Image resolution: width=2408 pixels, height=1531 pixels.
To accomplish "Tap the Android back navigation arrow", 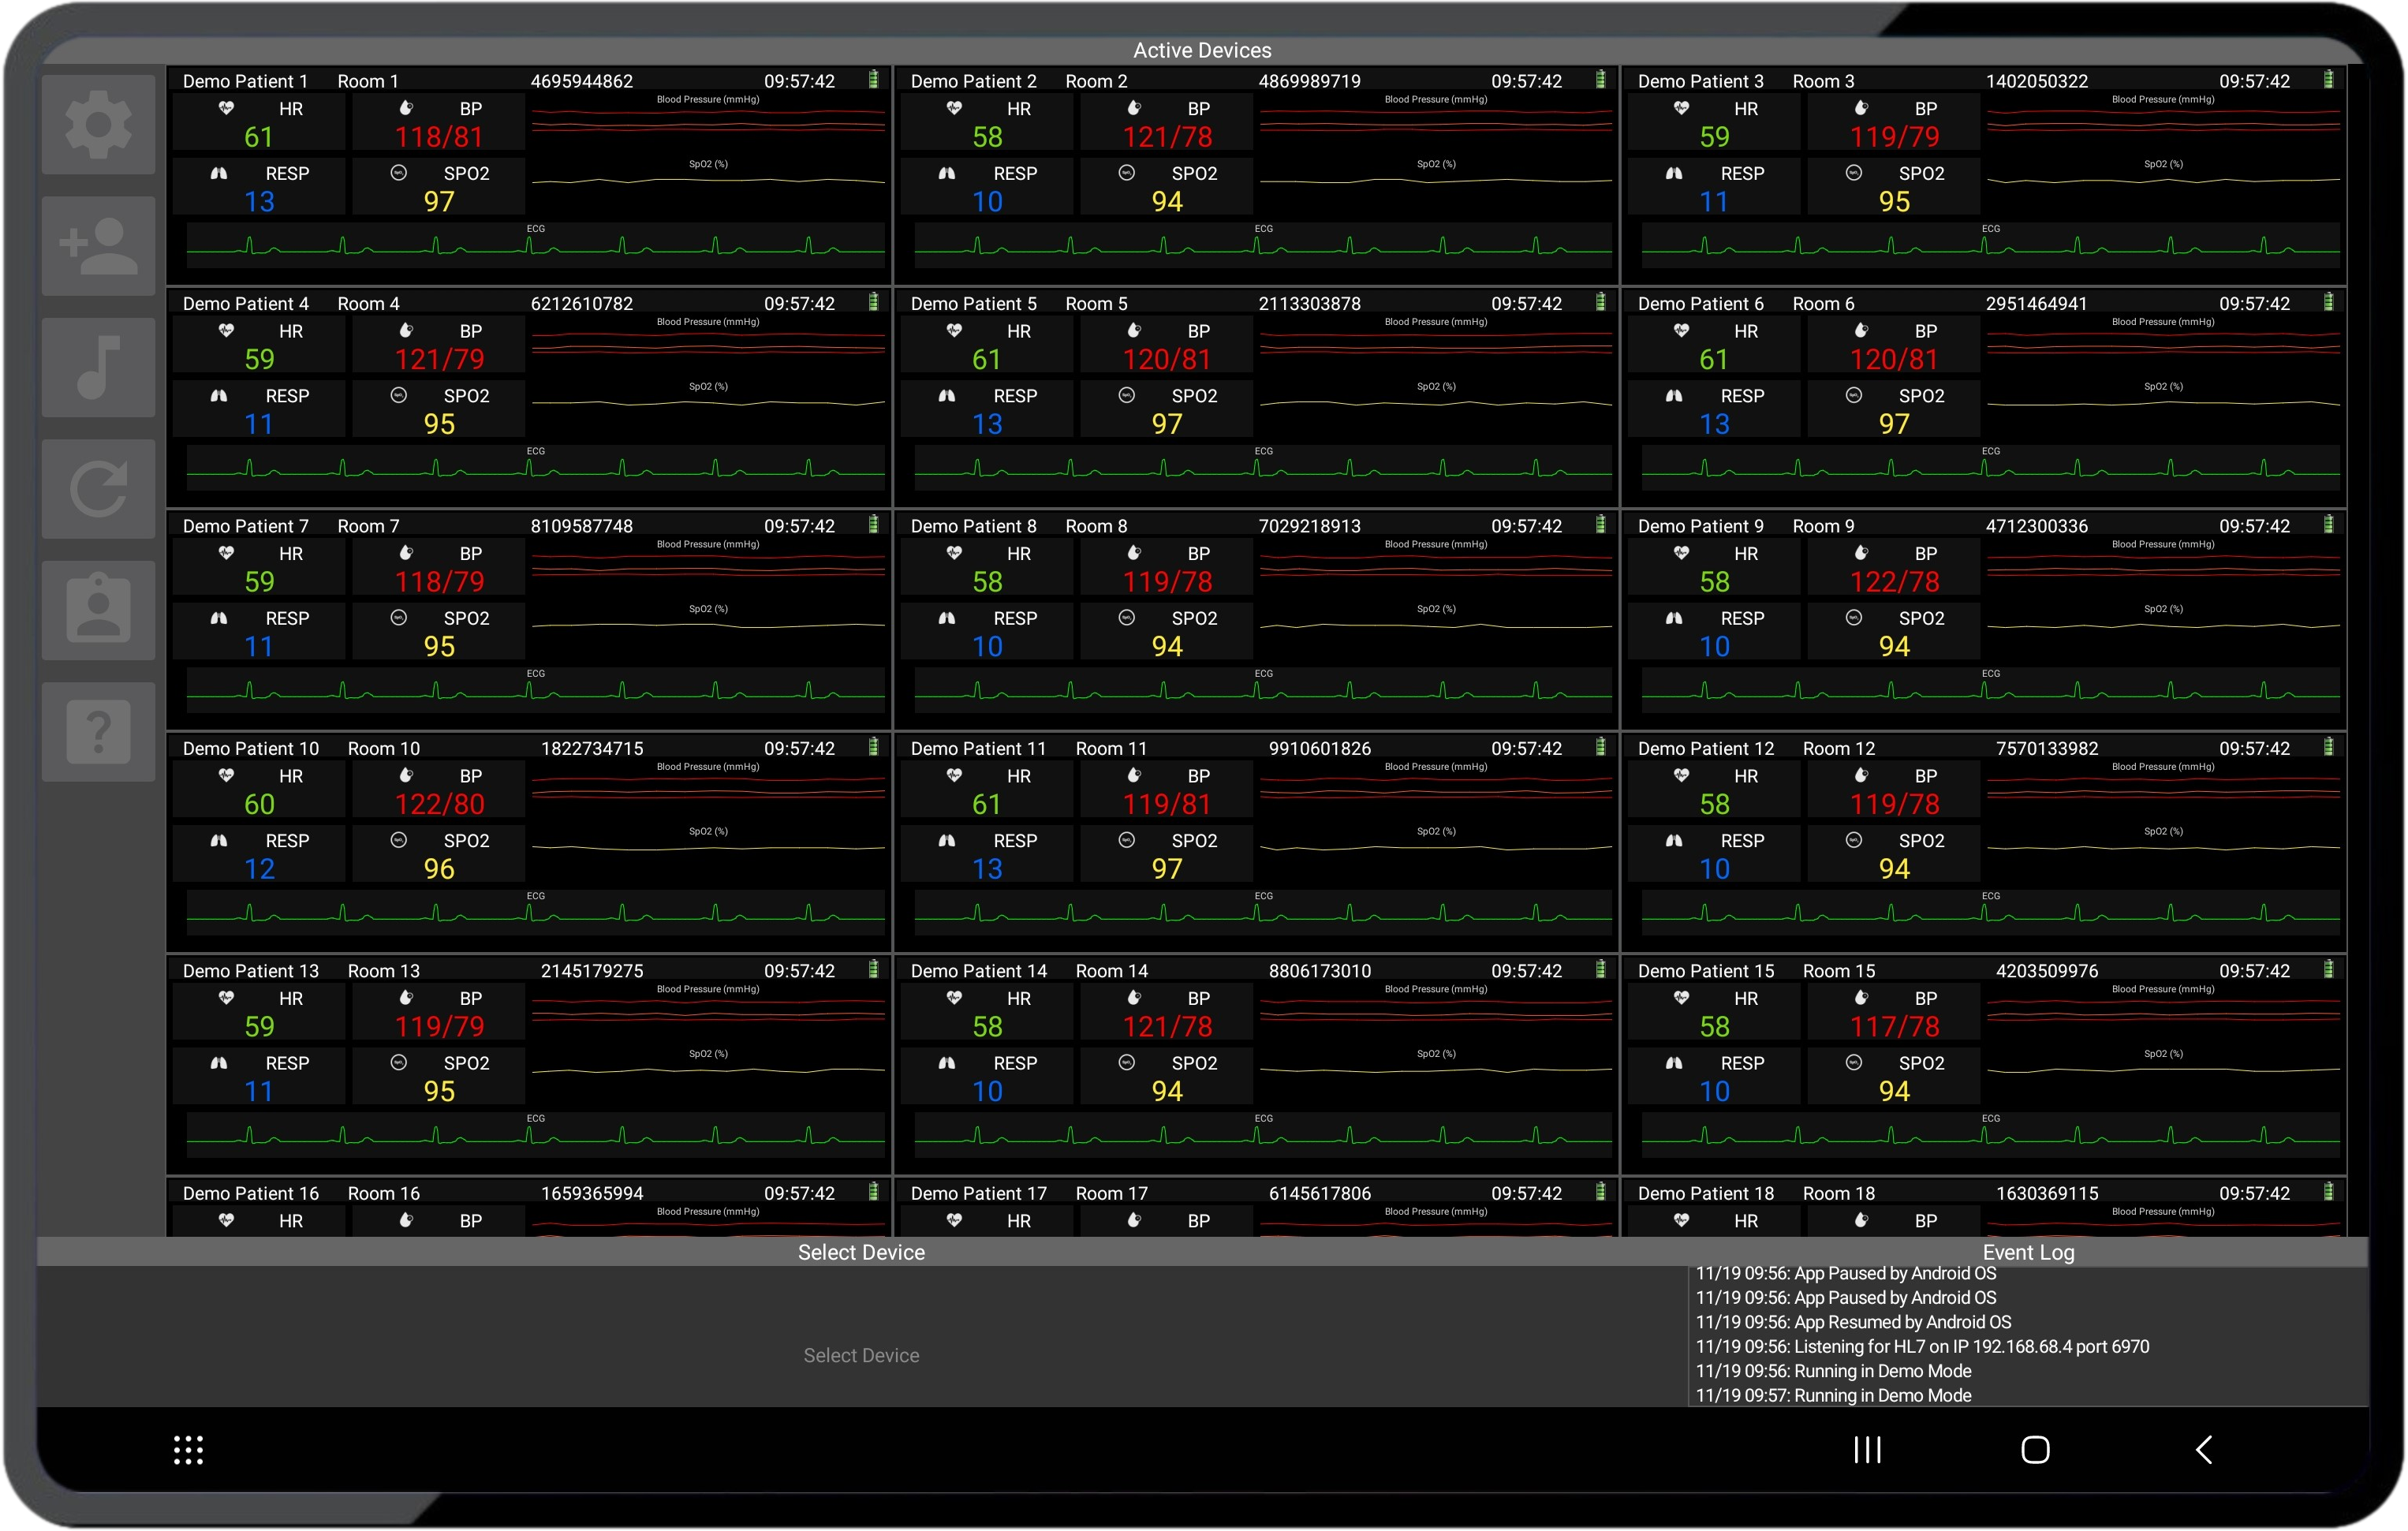I will point(2204,1449).
